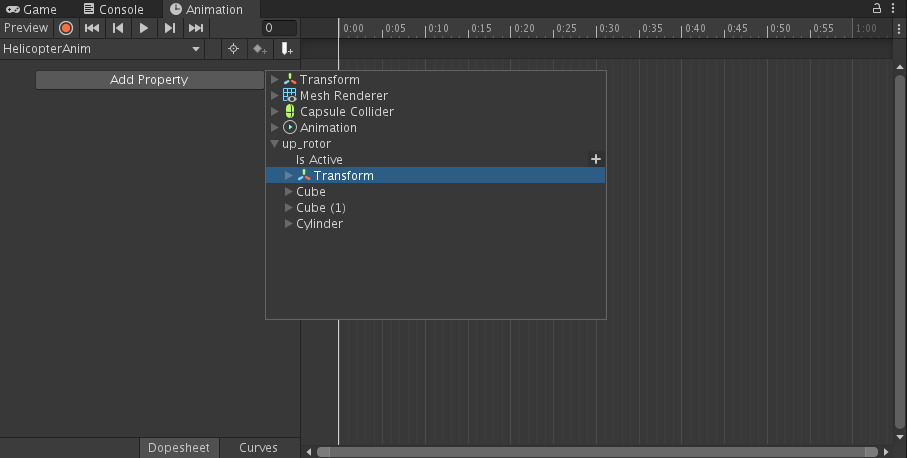Switch to Curves view
907x458 pixels.
pyautogui.click(x=259, y=448)
